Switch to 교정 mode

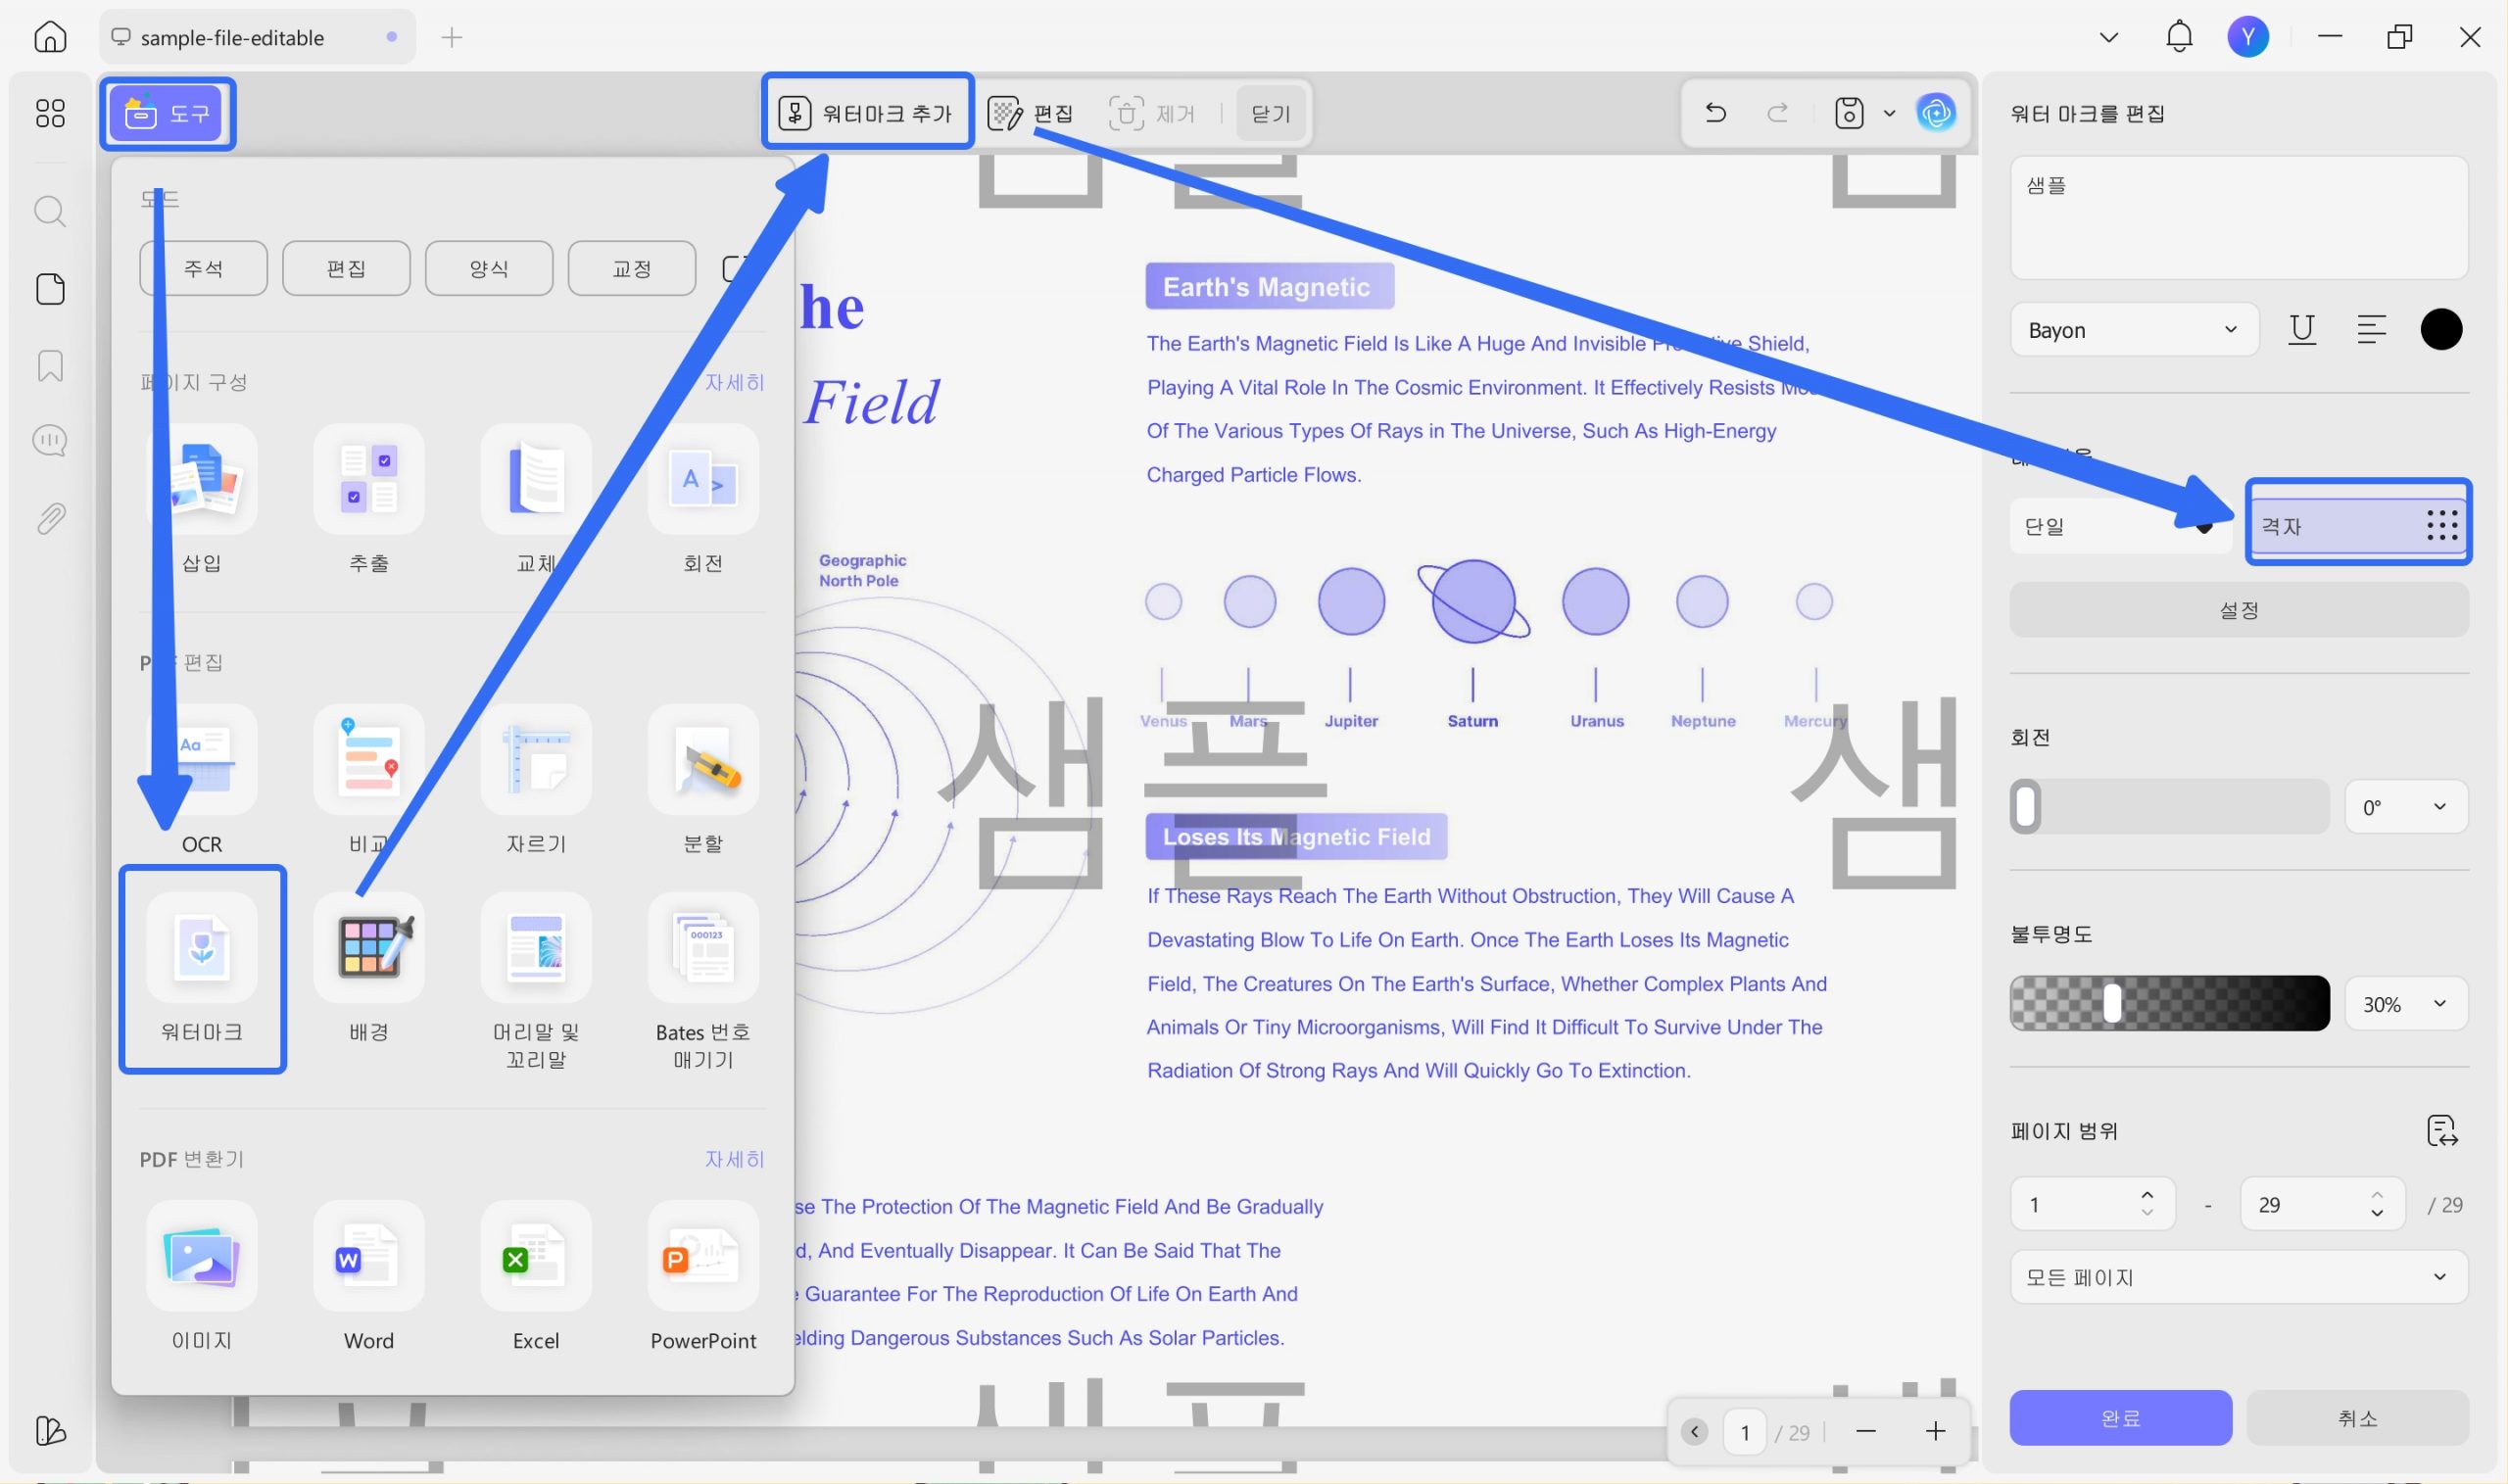[632, 268]
